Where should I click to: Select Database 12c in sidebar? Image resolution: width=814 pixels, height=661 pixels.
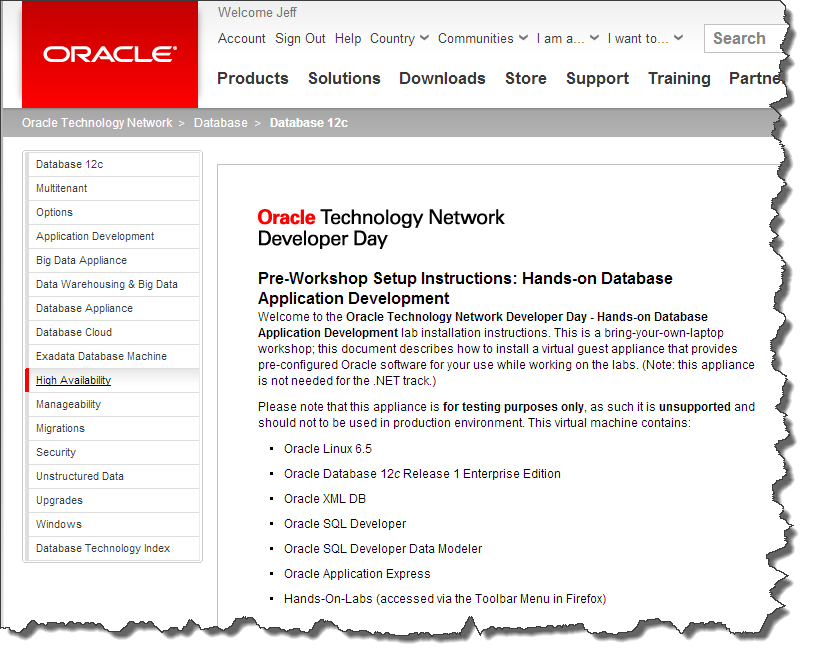point(113,164)
